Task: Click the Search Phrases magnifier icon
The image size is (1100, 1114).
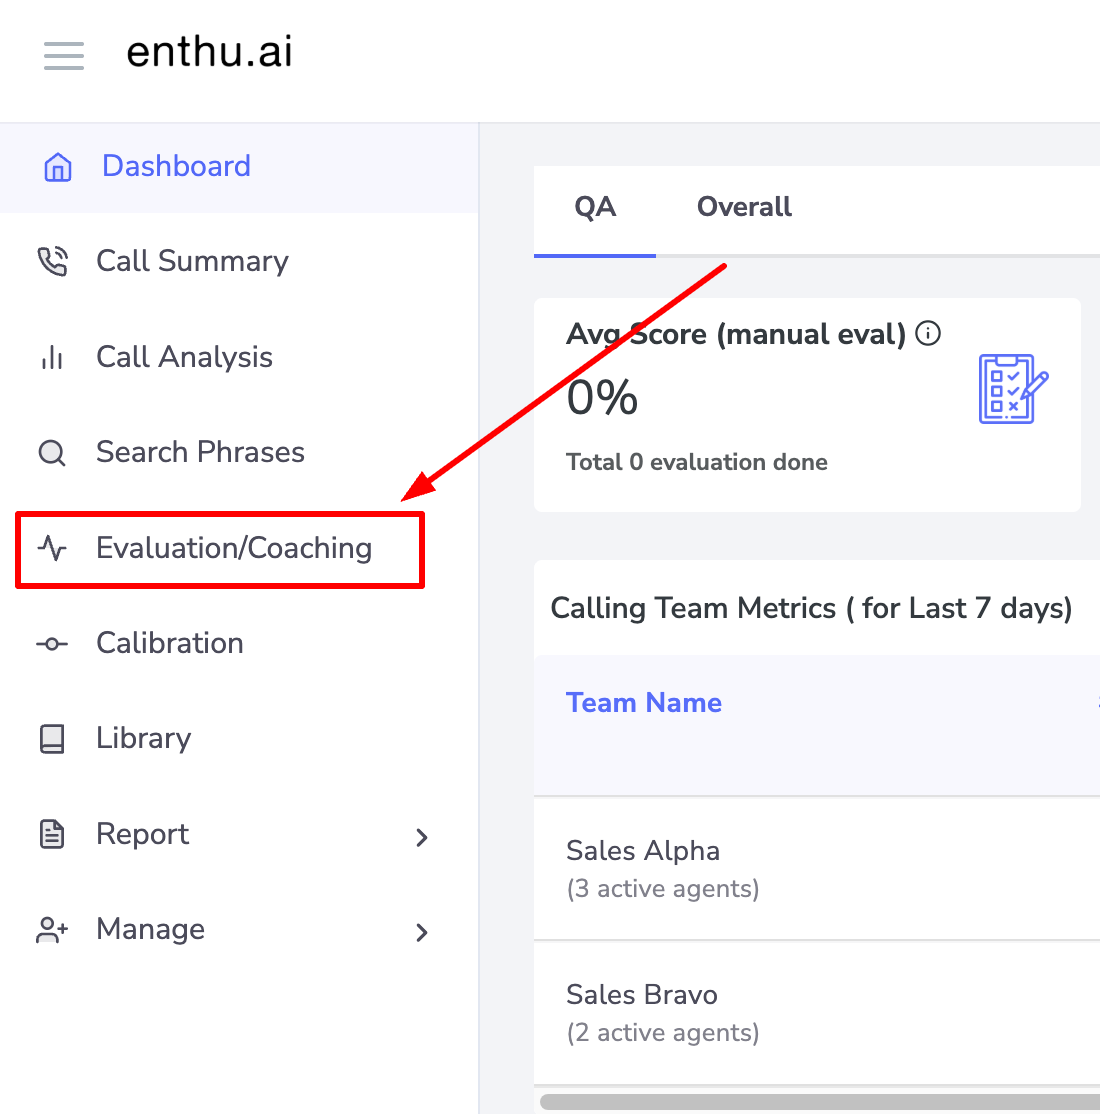Action: pyautogui.click(x=52, y=453)
